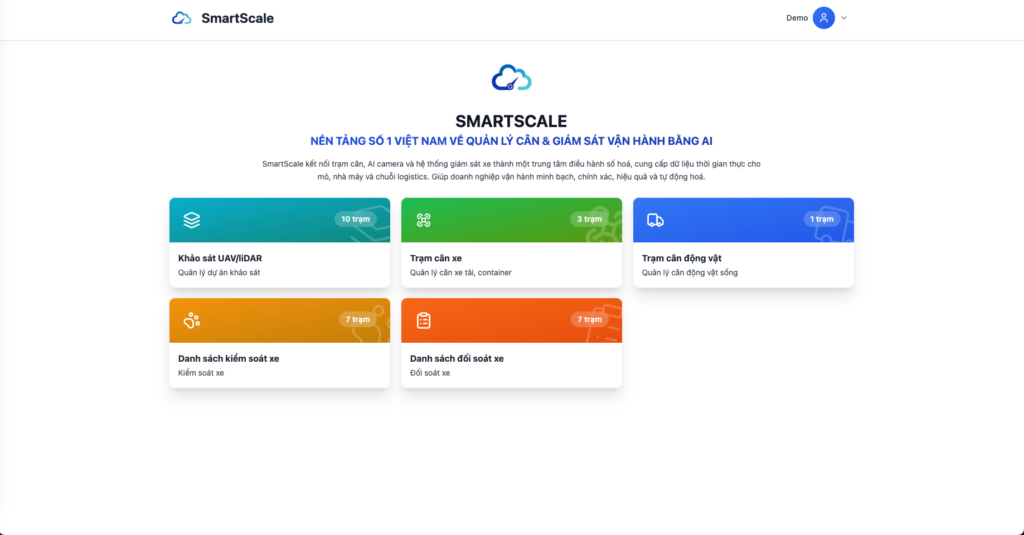Image resolution: width=1024 pixels, height=535 pixels.
Task: Click the SMARTSCALE main heading
Action: [x=511, y=121]
